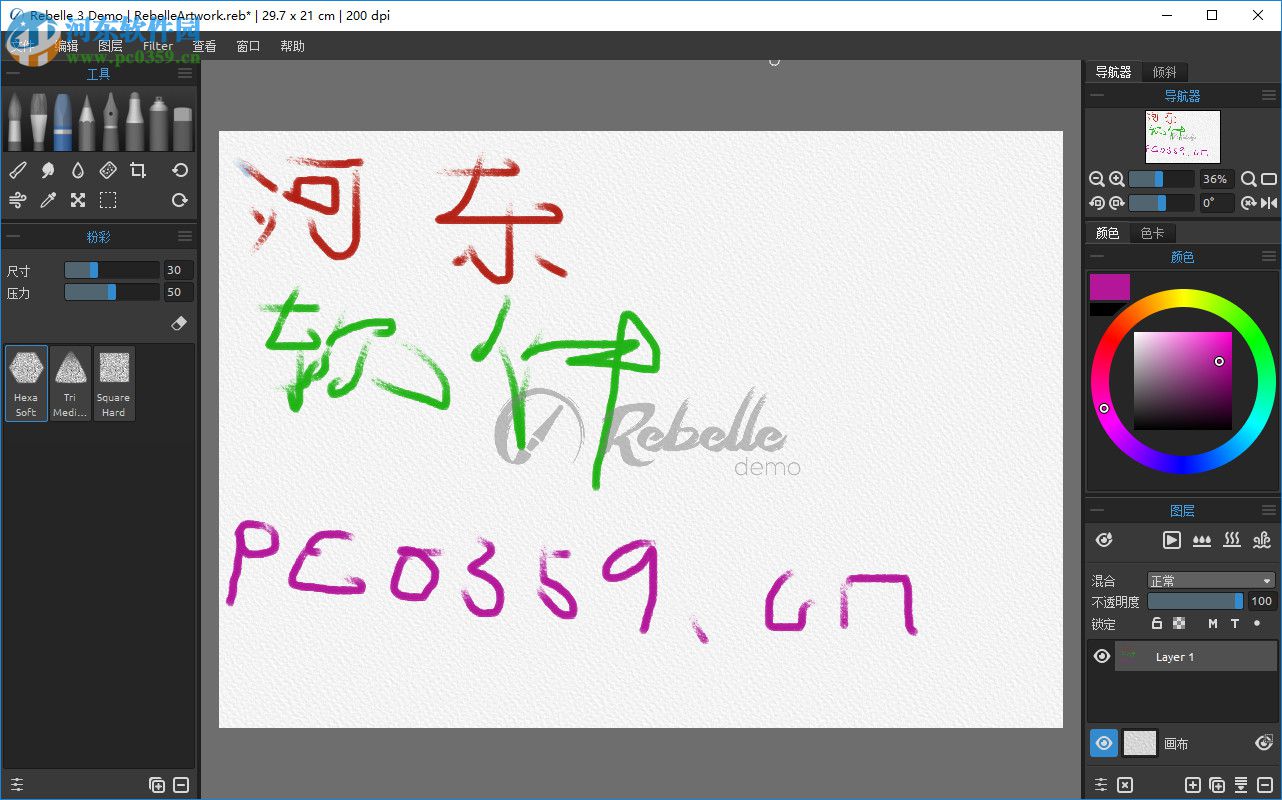This screenshot has width=1282, height=800.
Task: Select the rectangular Selection tool
Action: 108,198
